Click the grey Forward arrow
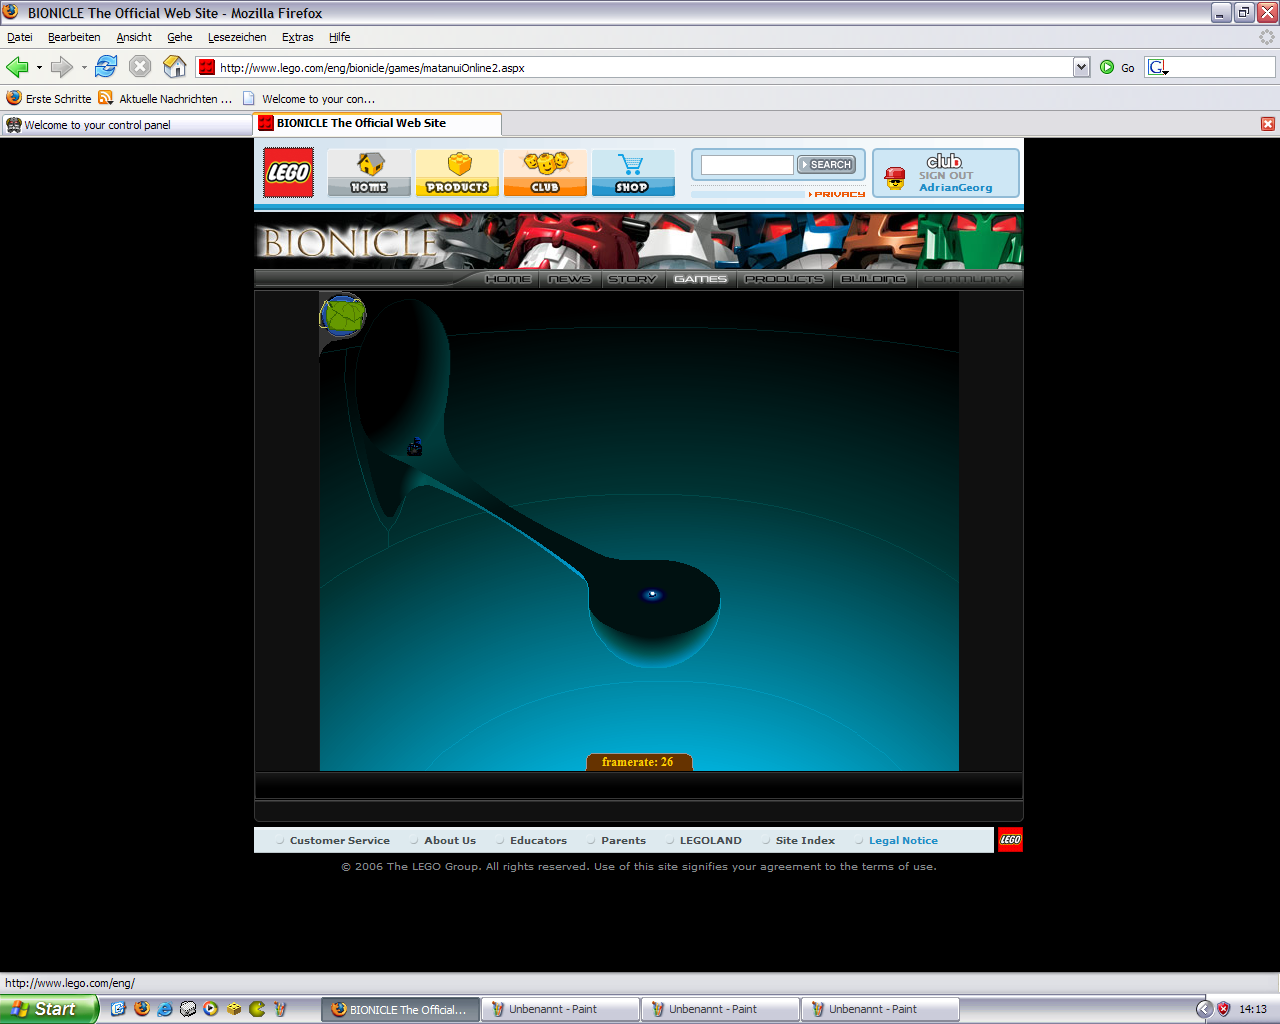Screen dimensions: 1280x1024 62,67
